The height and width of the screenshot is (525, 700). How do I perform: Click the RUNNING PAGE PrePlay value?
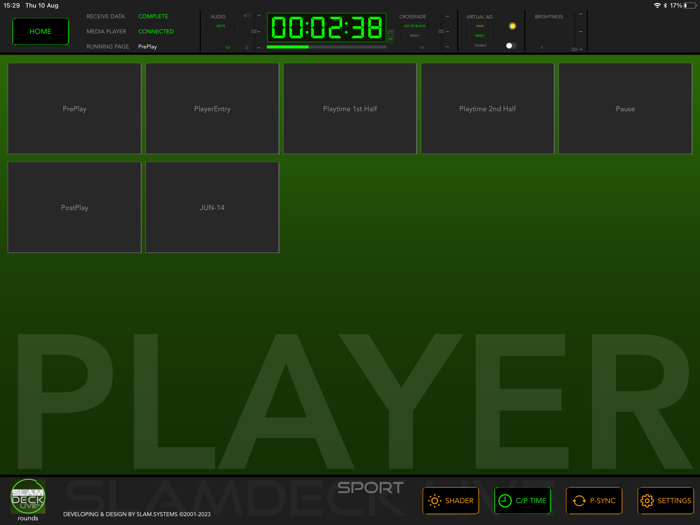tap(147, 46)
